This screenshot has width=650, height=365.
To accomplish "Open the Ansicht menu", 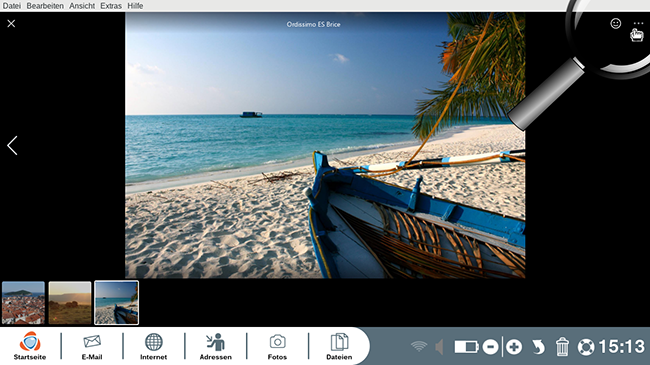I will coord(82,6).
